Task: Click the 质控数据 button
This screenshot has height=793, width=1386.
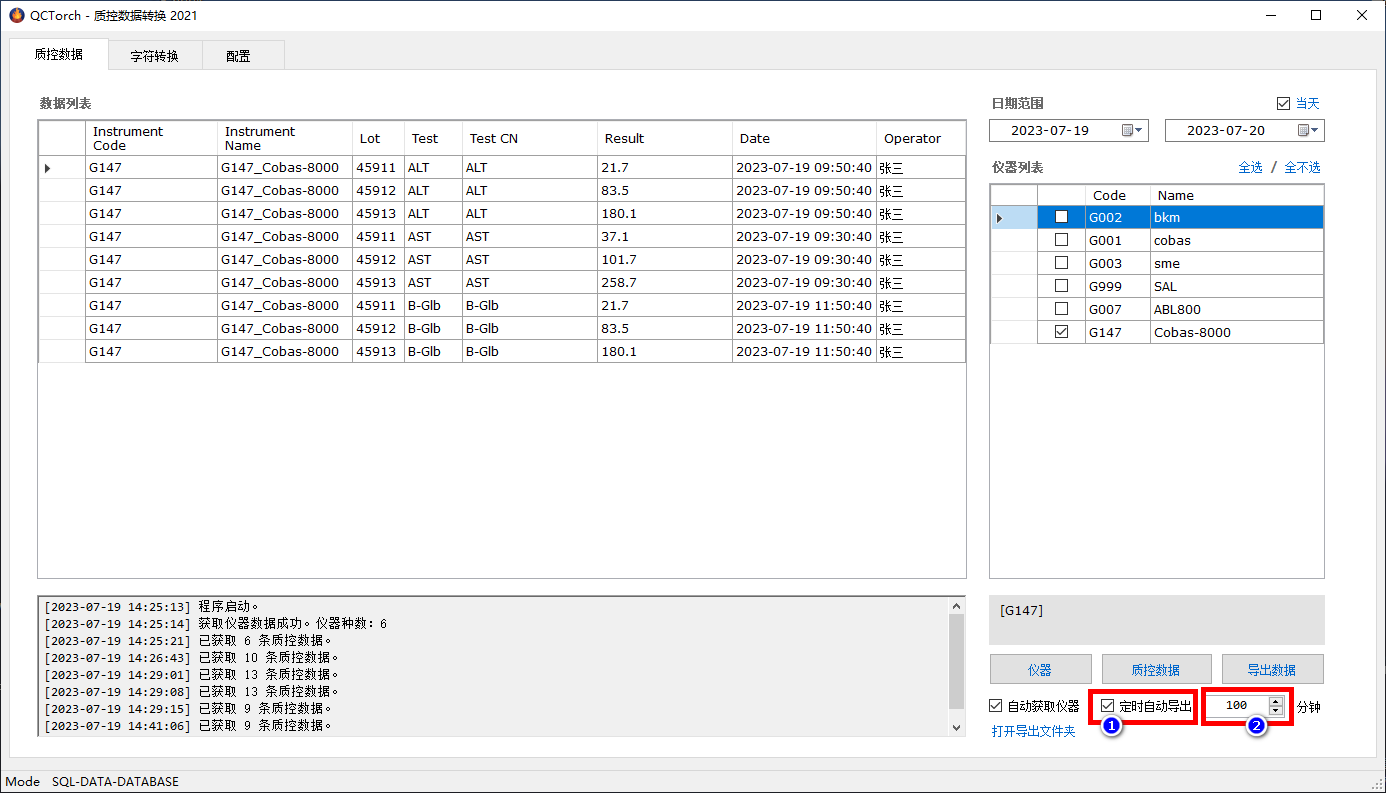Action: (1155, 670)
